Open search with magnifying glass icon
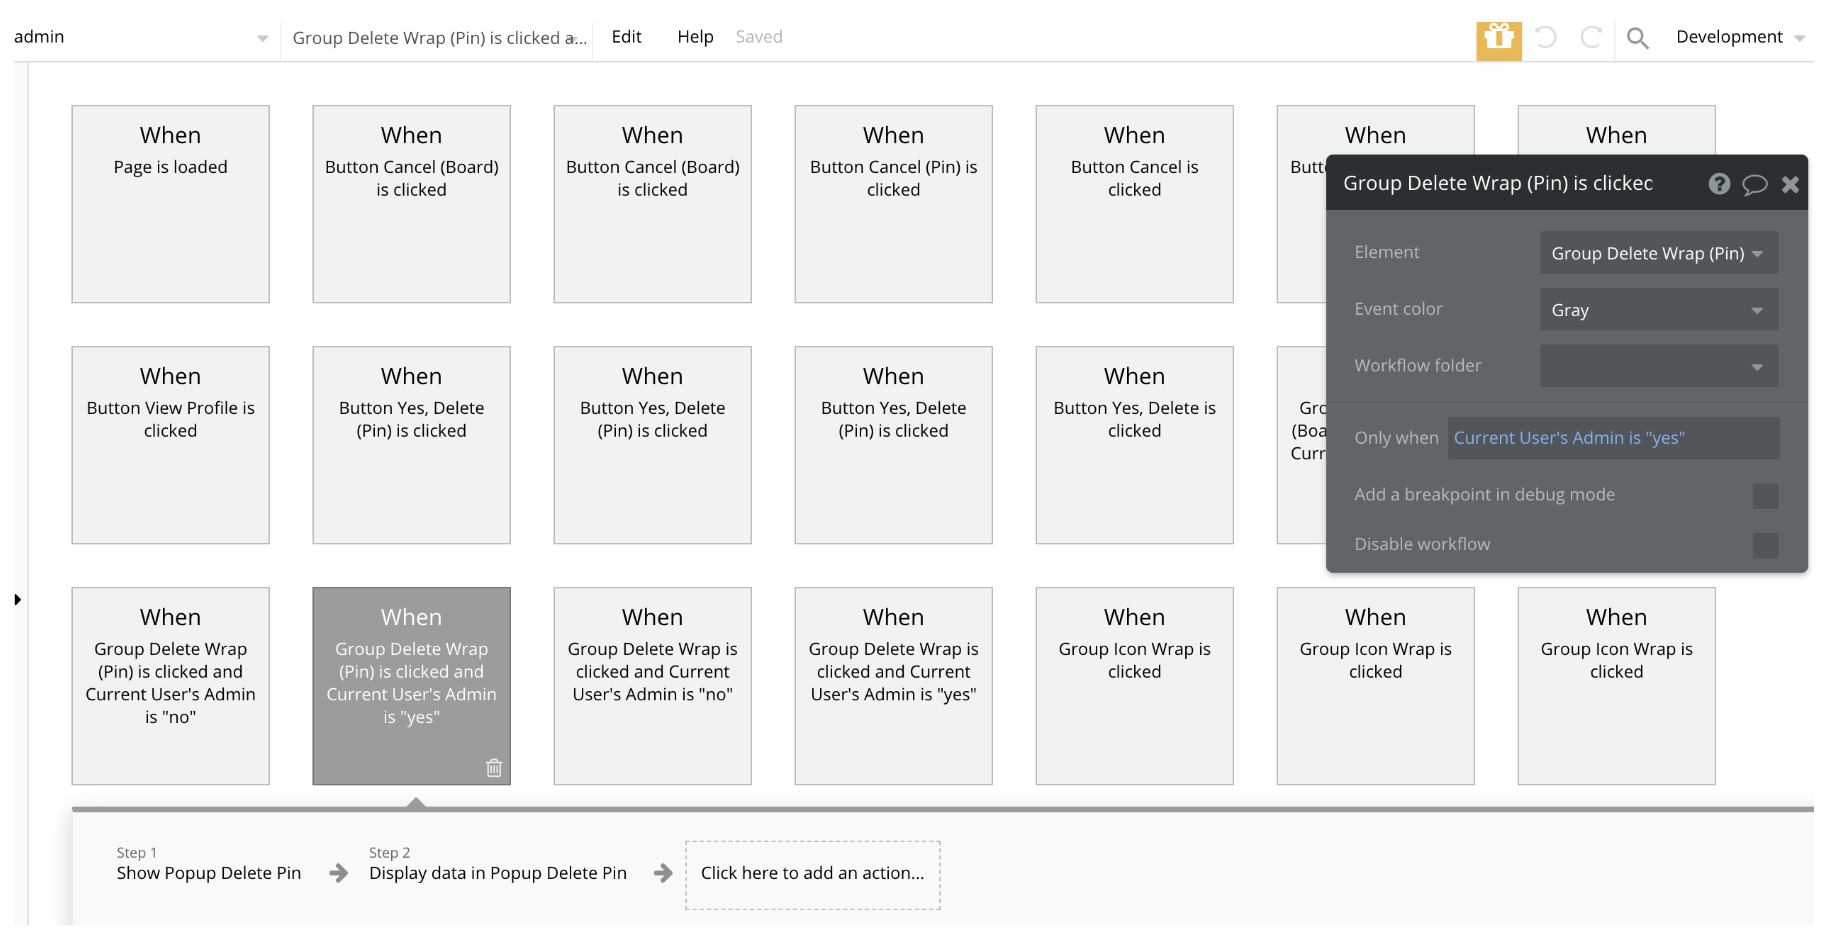This screenshot has width=1830, height=934. click(x=1637, y=38)
